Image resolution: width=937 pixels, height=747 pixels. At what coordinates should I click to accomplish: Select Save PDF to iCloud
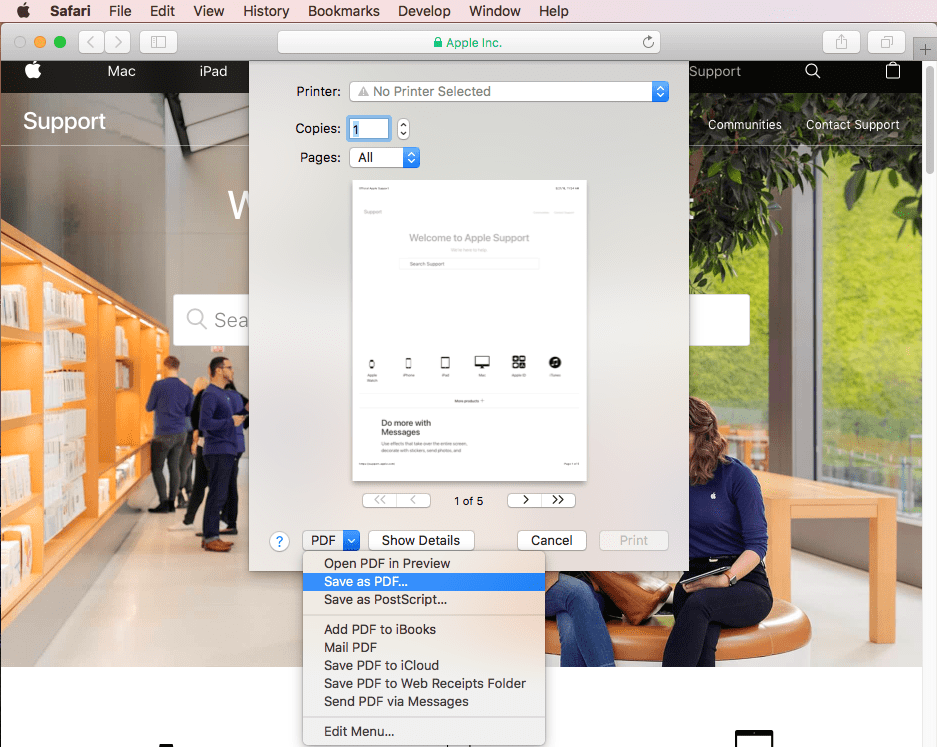click(x=424, y=665)
